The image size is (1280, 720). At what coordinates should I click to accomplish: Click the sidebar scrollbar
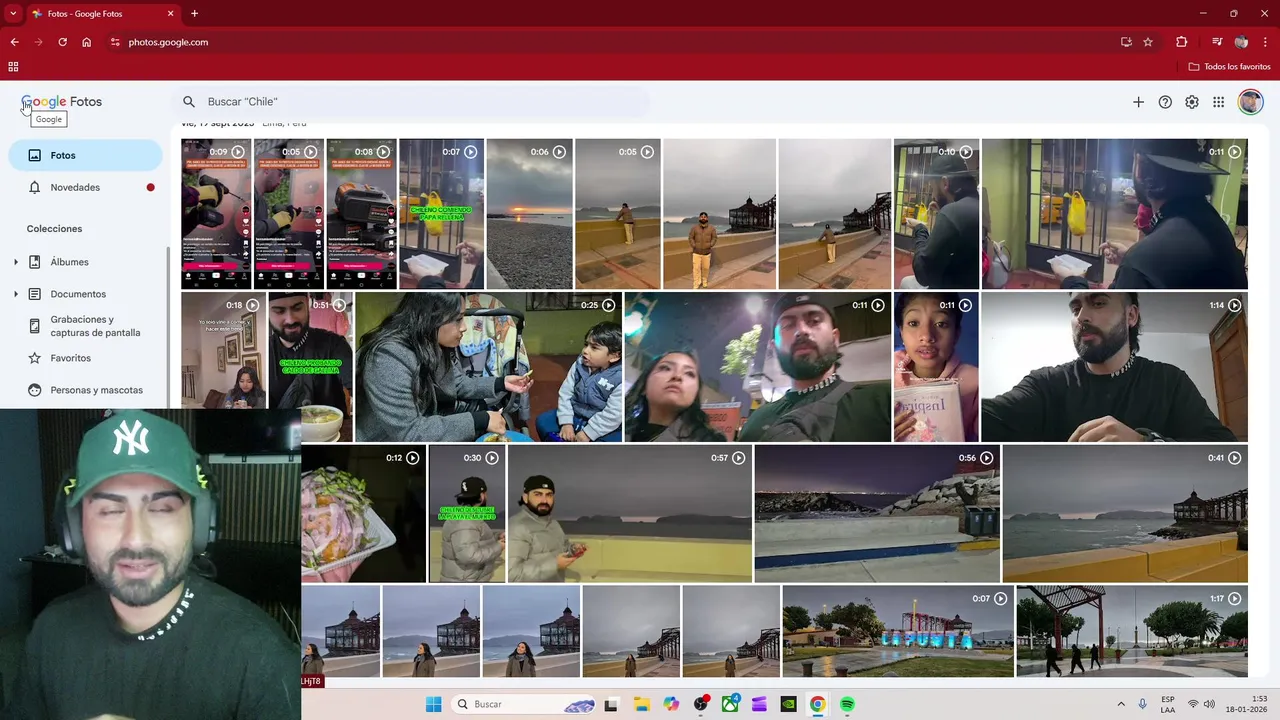167,328
